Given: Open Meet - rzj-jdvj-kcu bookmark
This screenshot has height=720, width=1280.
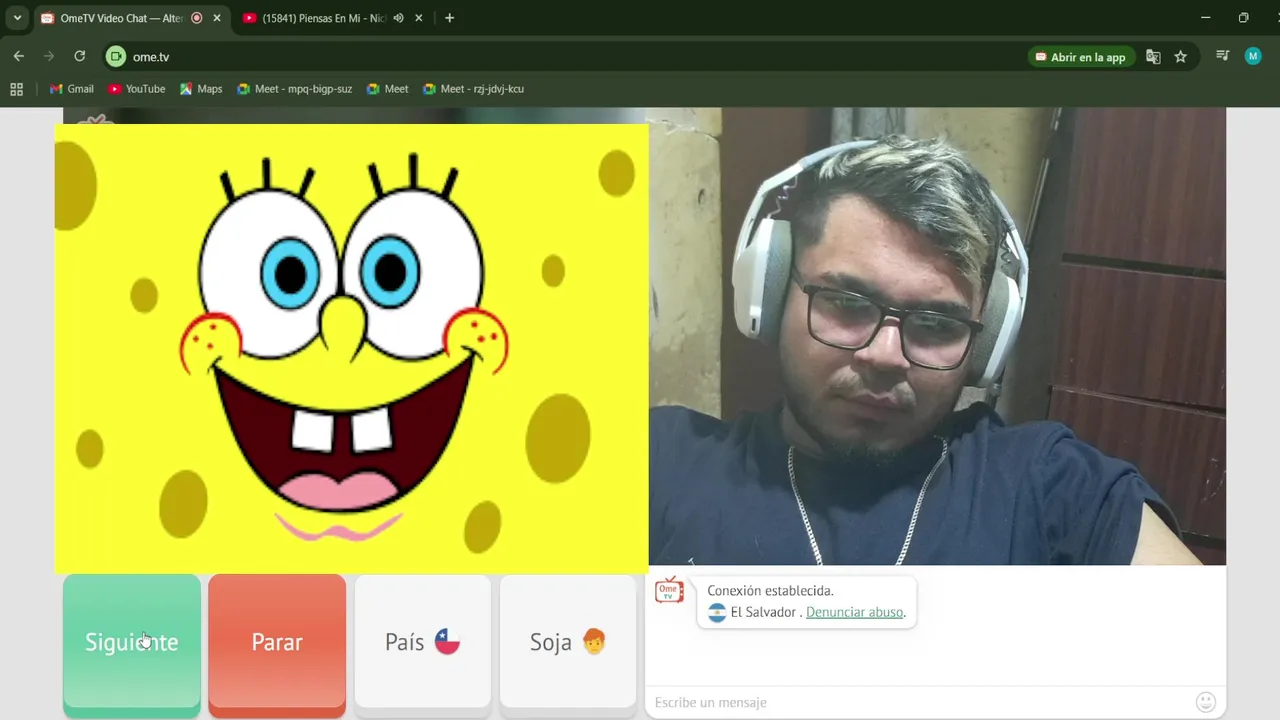Looking at the screenshot, I should pyautogui.click(x=474, y=89).
